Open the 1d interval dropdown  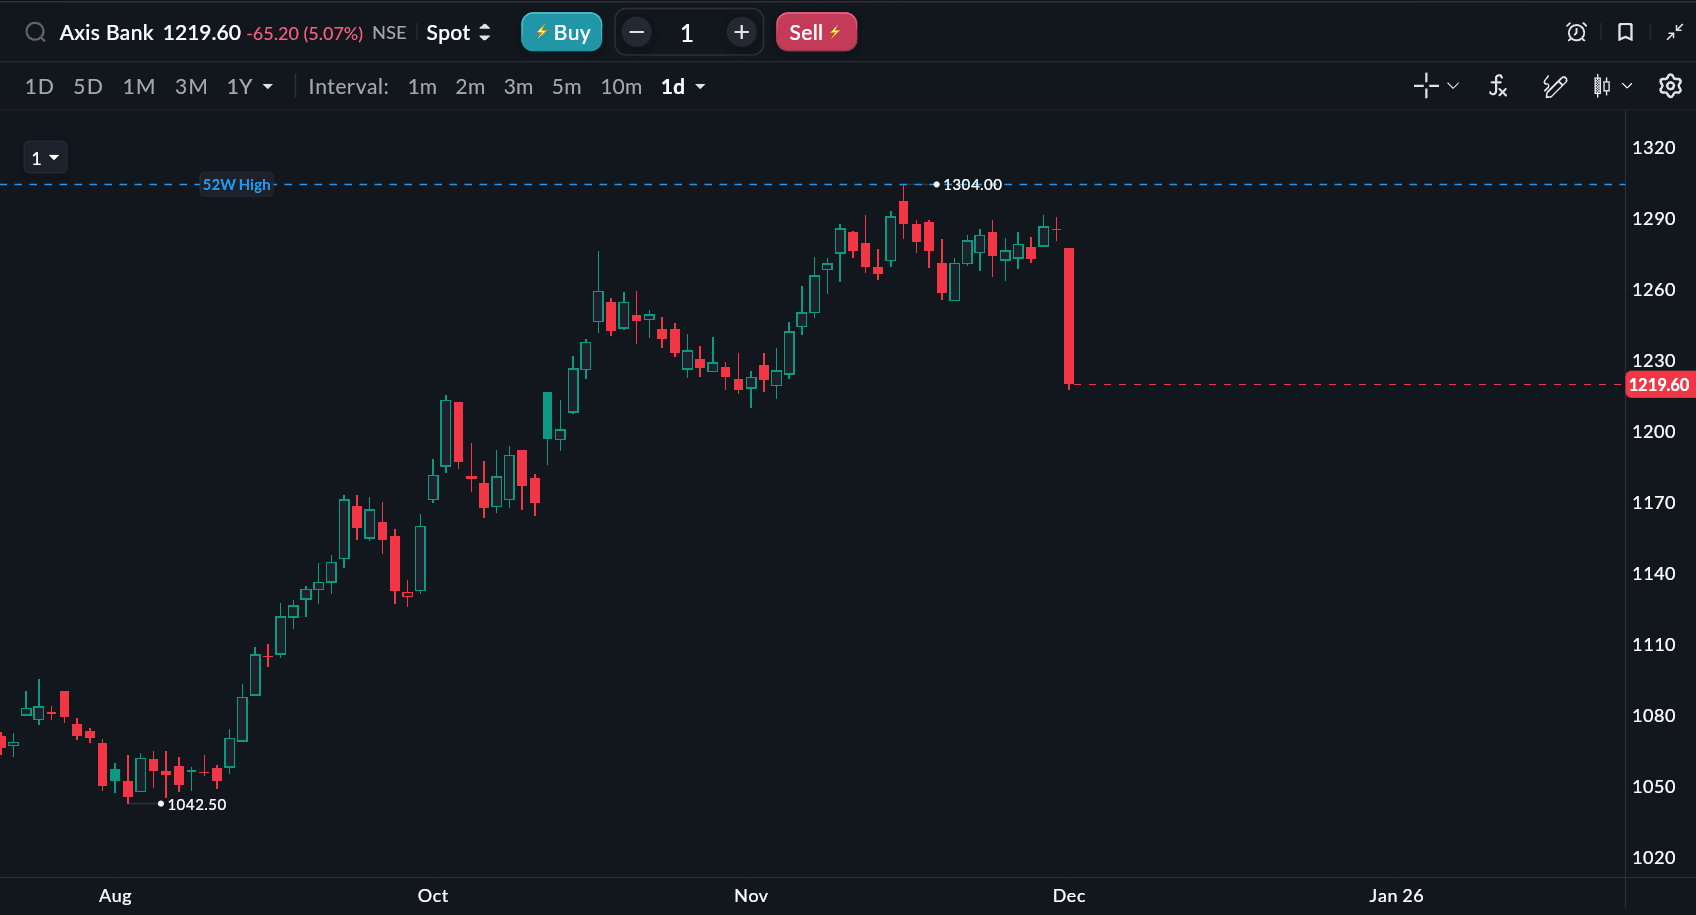[683, 87]
